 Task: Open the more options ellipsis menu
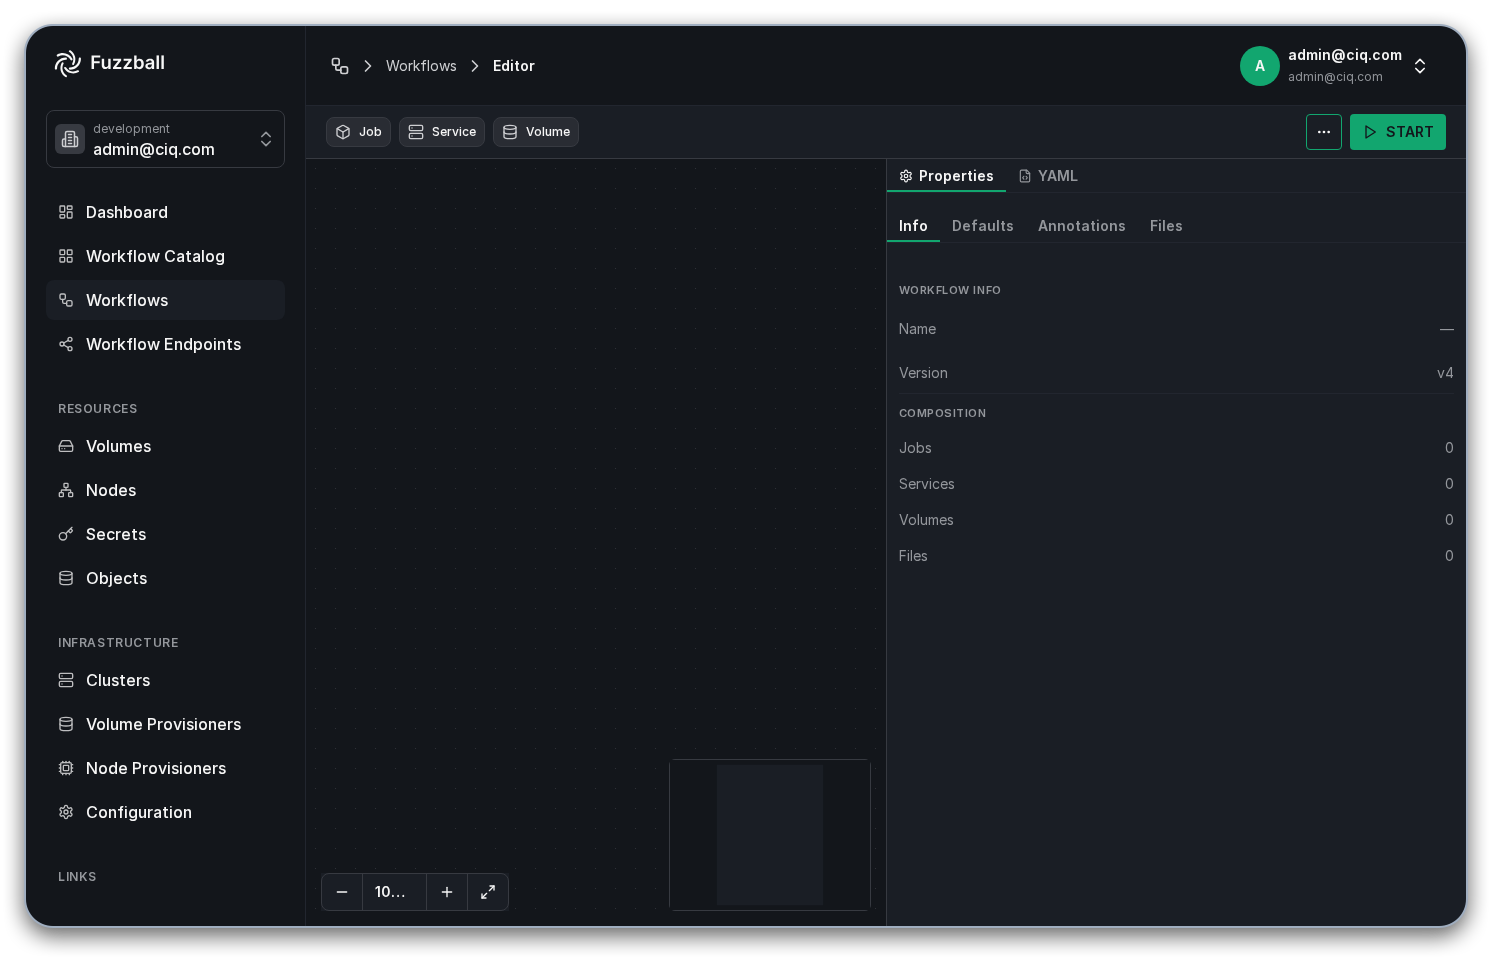[1324, 132]
